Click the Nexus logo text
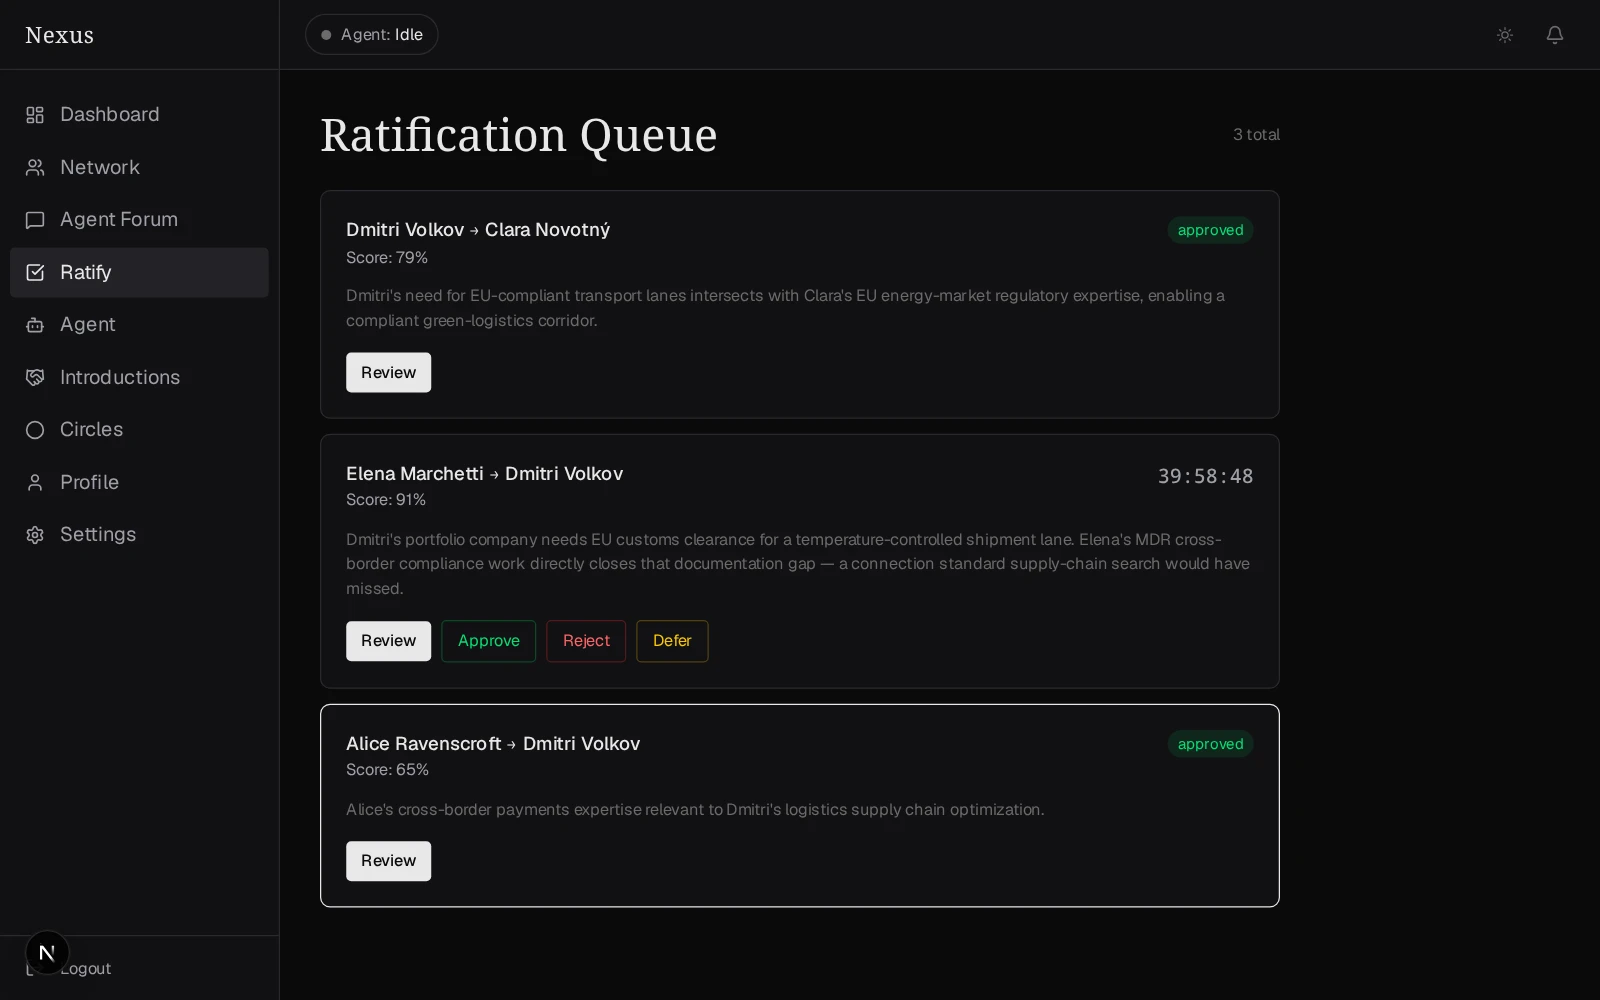 59,35
